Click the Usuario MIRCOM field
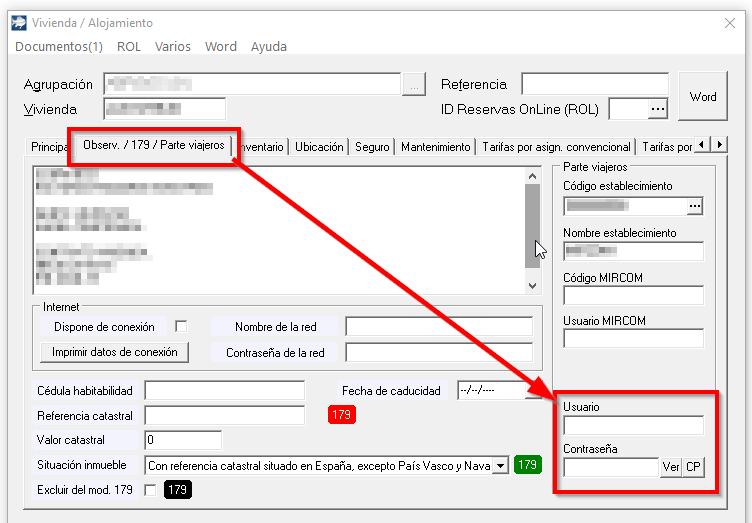 pyautogui.click(x=633, y=338)
